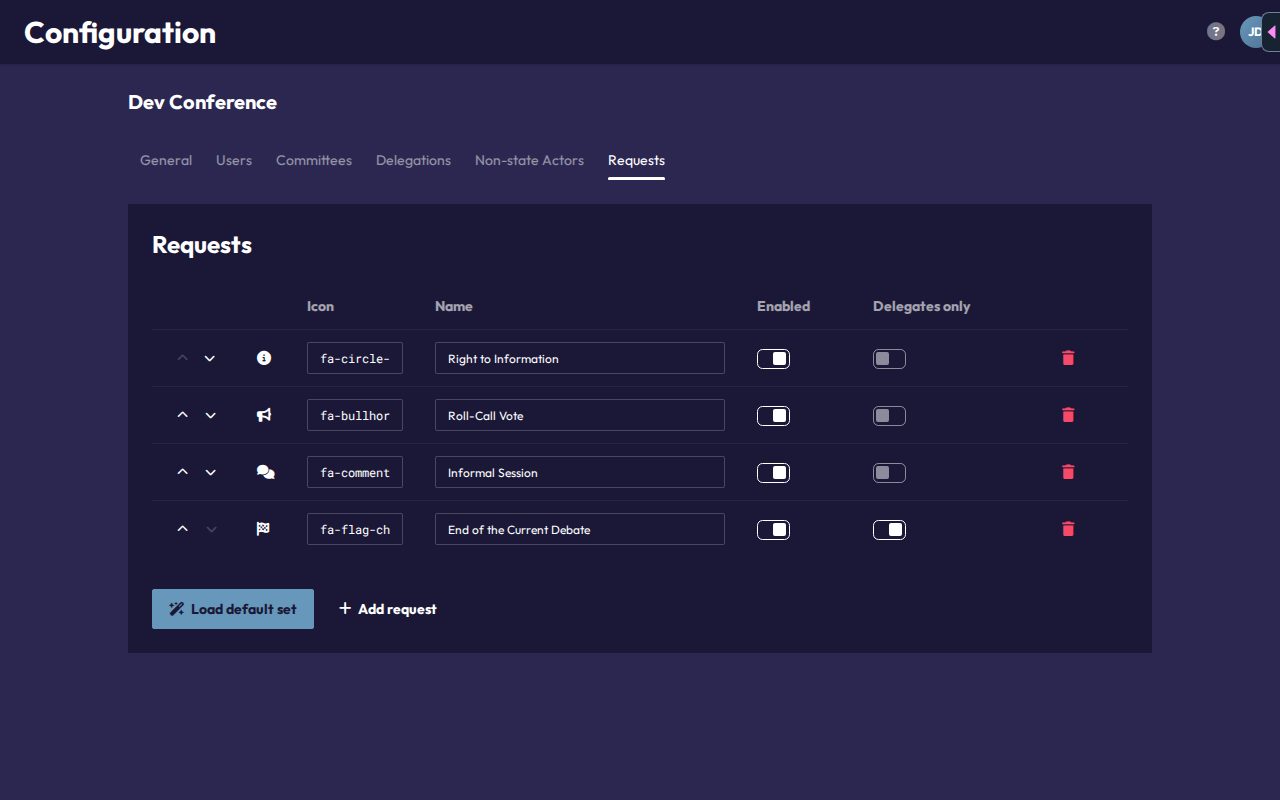
Task: Switch to the General tab
Action: click(x=166, y=160)
